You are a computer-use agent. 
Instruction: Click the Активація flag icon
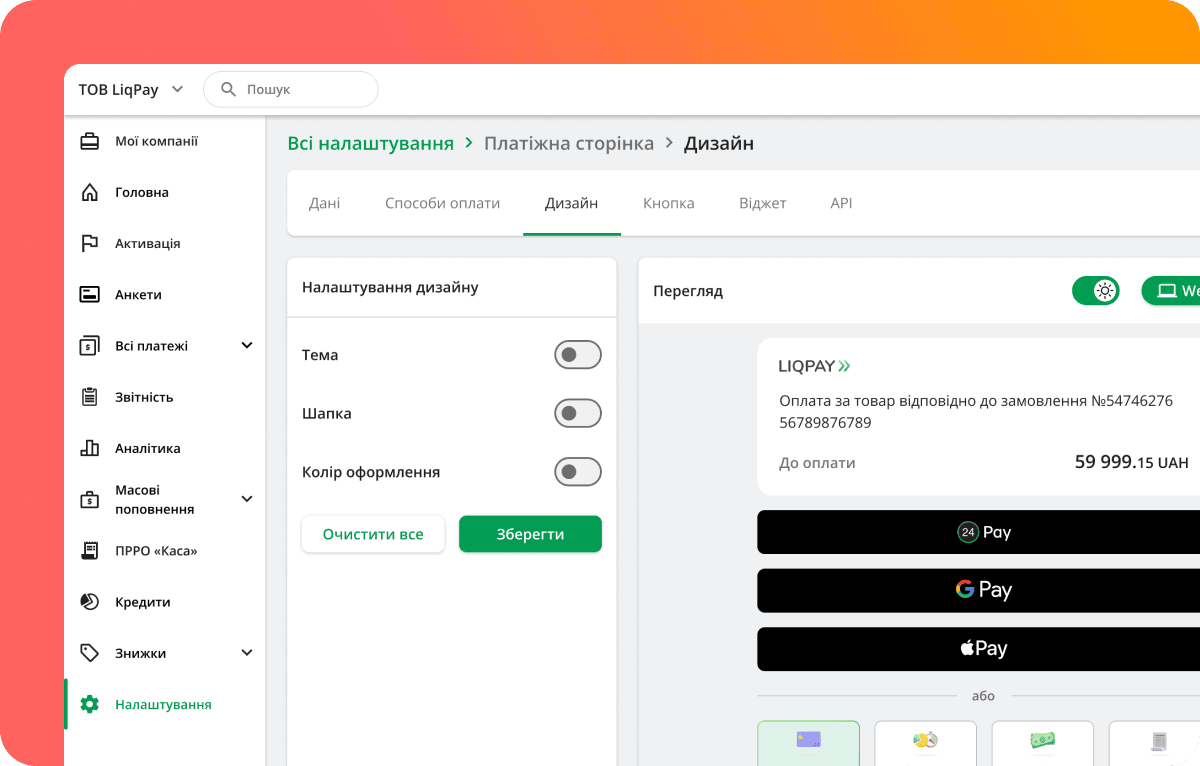[x=90, y=243]
